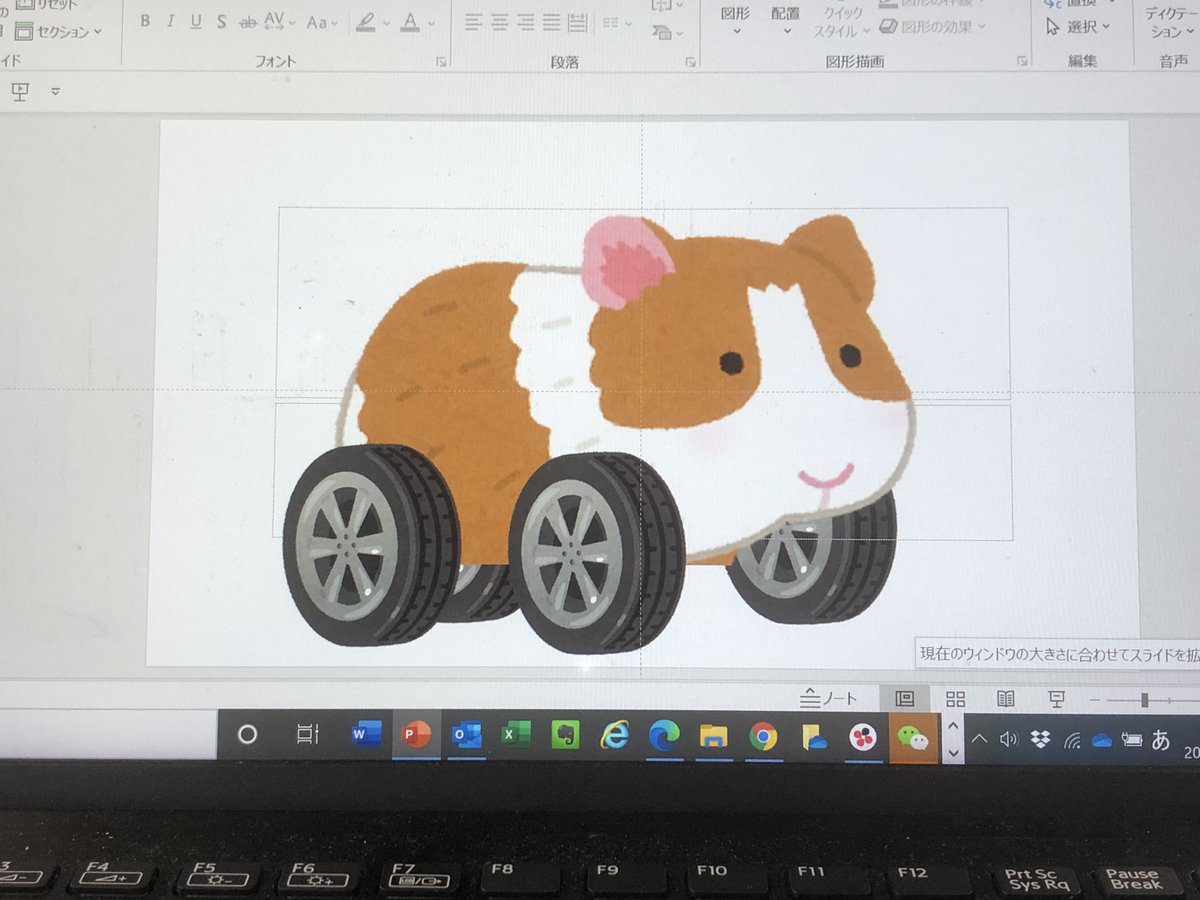Switch to slide sorter view

point(956,698)
